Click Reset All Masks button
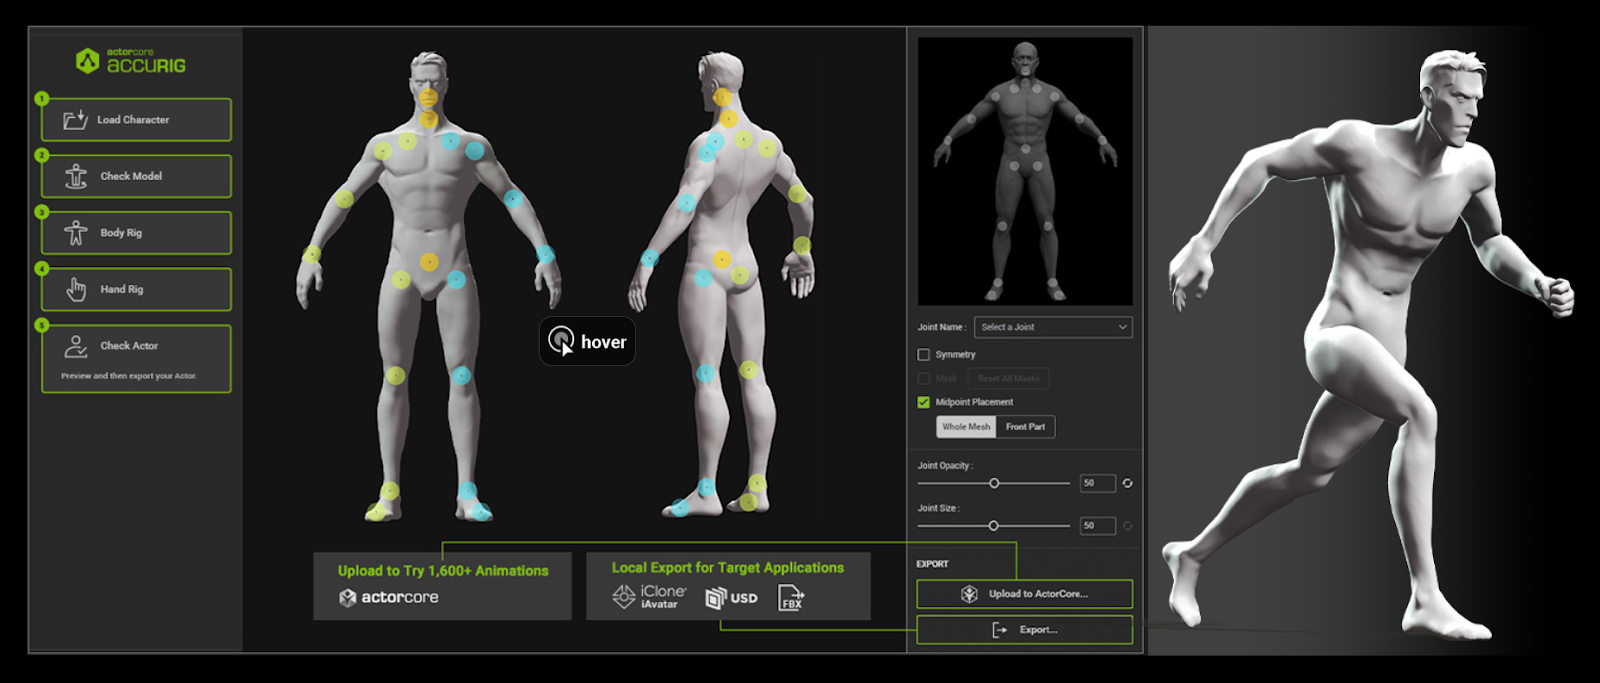The height and width of the screenshot is (683, 1600). (1008, 379)
